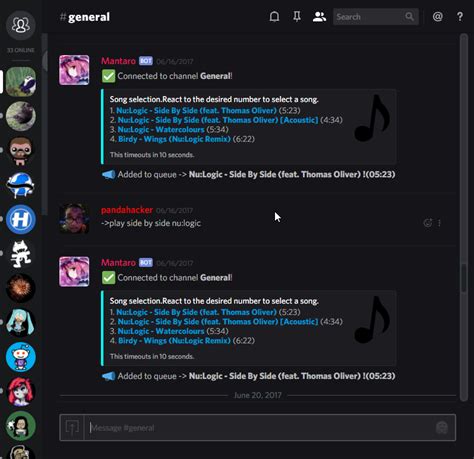This screenshot has width=474, height=459.
Task: Select the grey blurry animal server icon
Action: point(21,116)
